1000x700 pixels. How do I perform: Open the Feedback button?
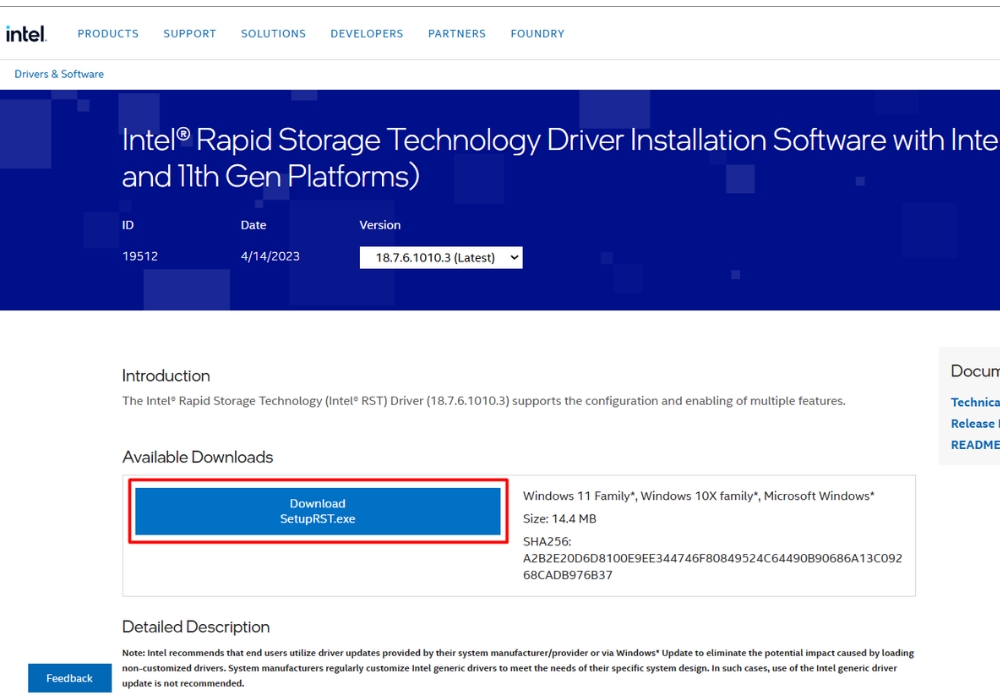coord(70,678)
